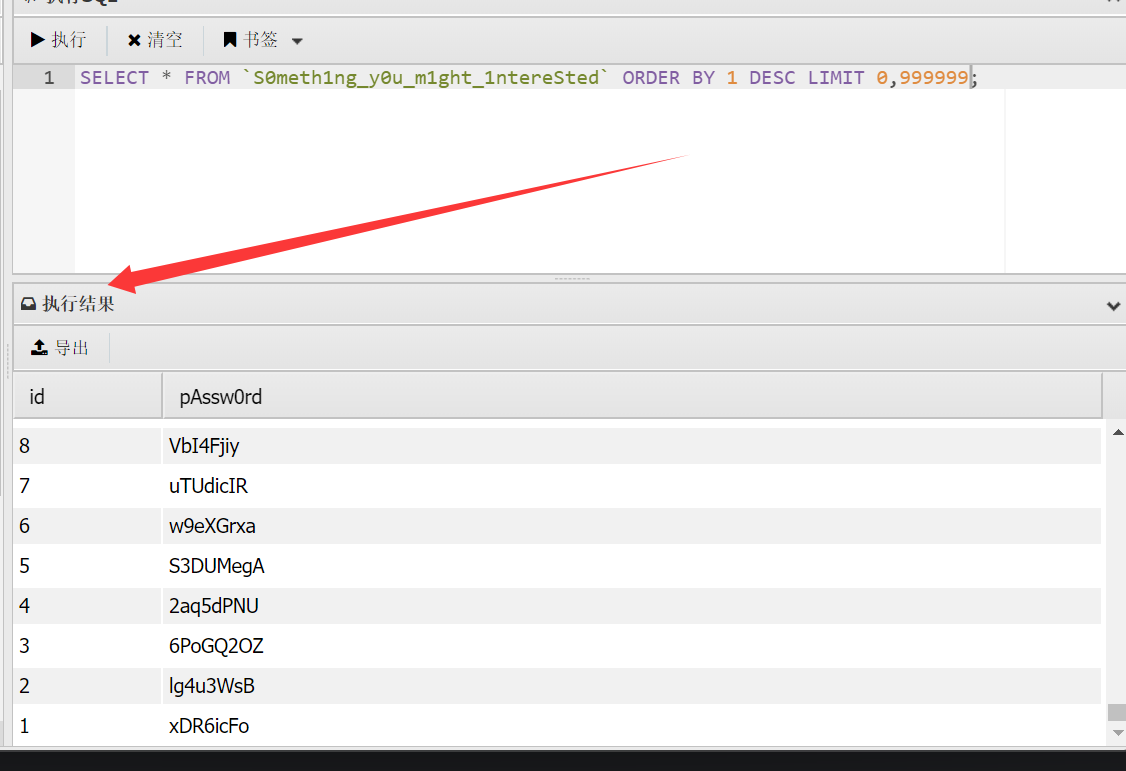Click the splitter handle between editor and results
This screenshot has height=771, width=1126.
click(571, 278)
